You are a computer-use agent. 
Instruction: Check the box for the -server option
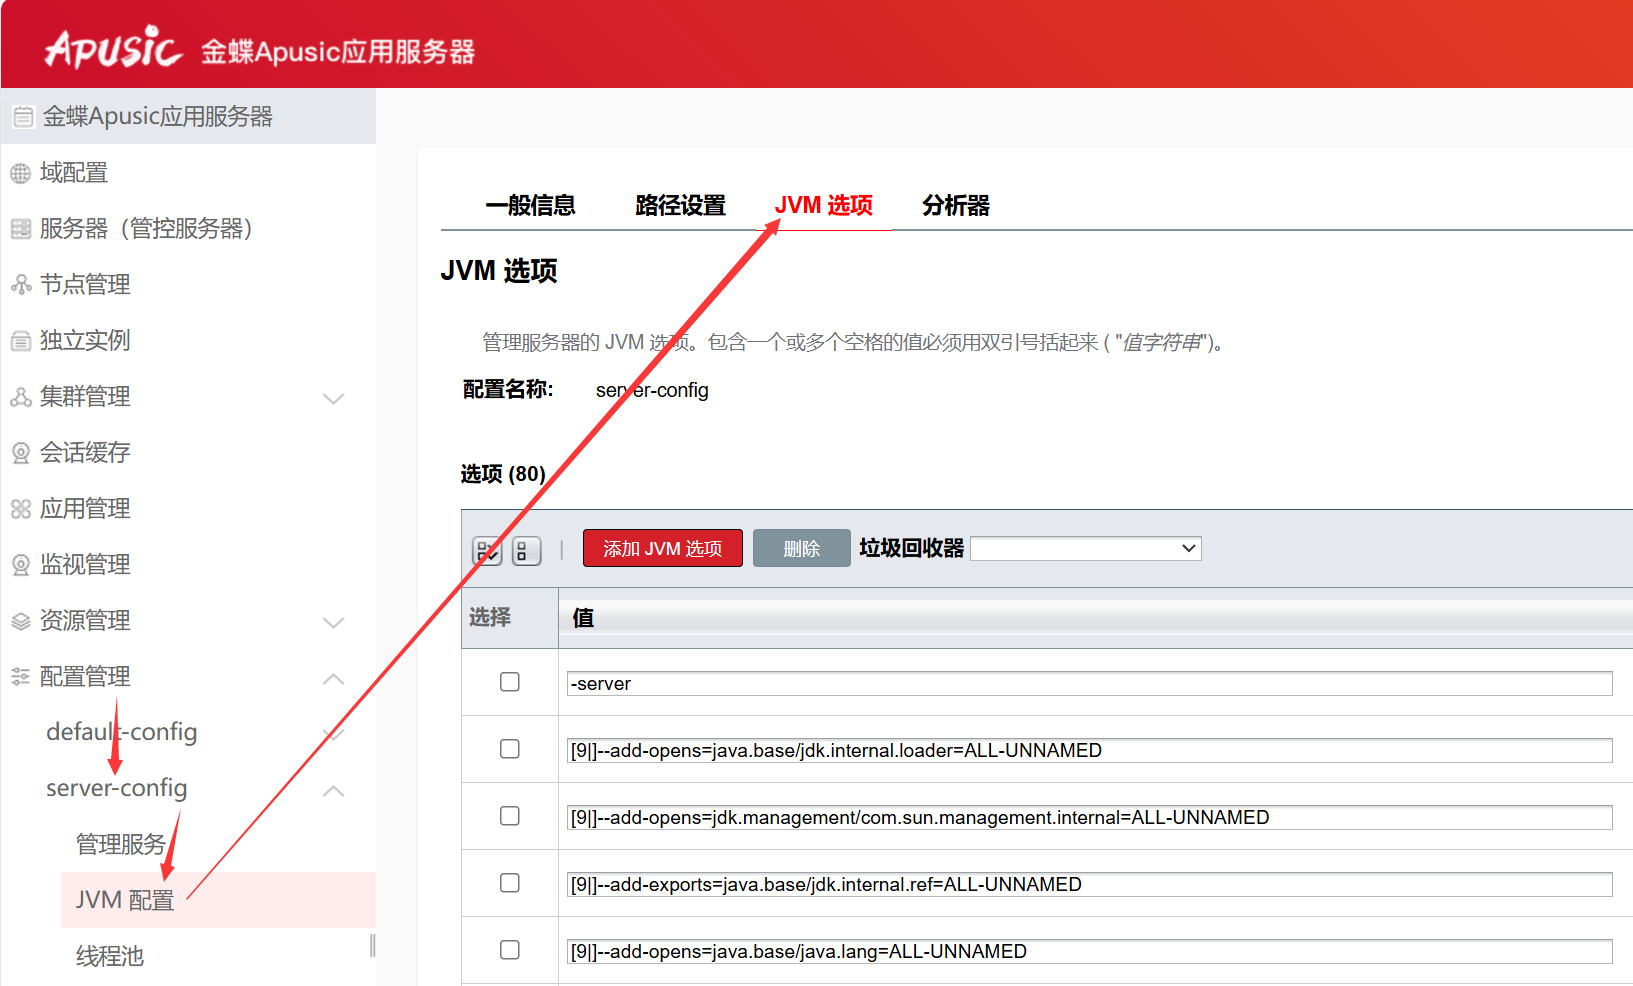[510, 682]
